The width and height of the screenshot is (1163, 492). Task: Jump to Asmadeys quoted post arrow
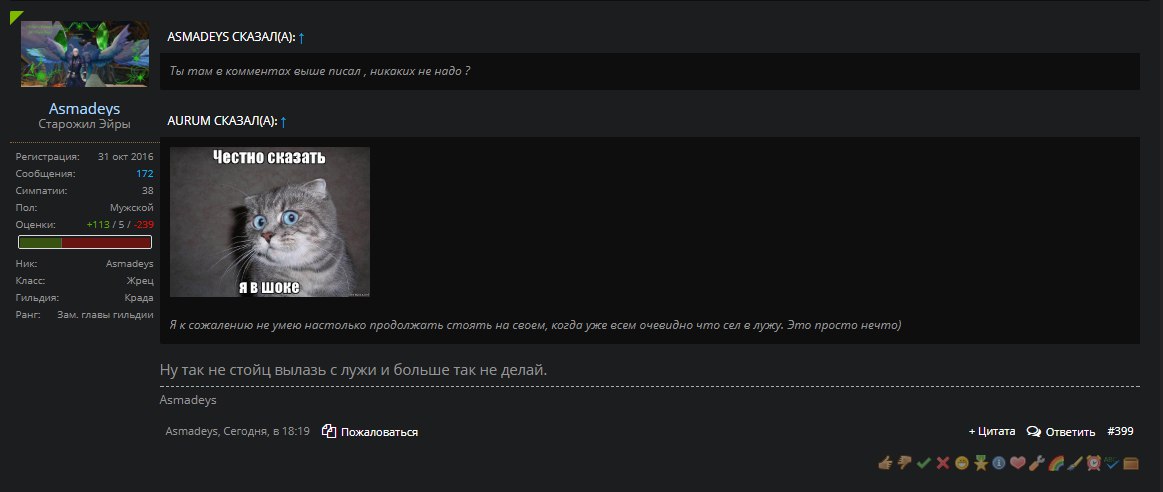(301, 37)
